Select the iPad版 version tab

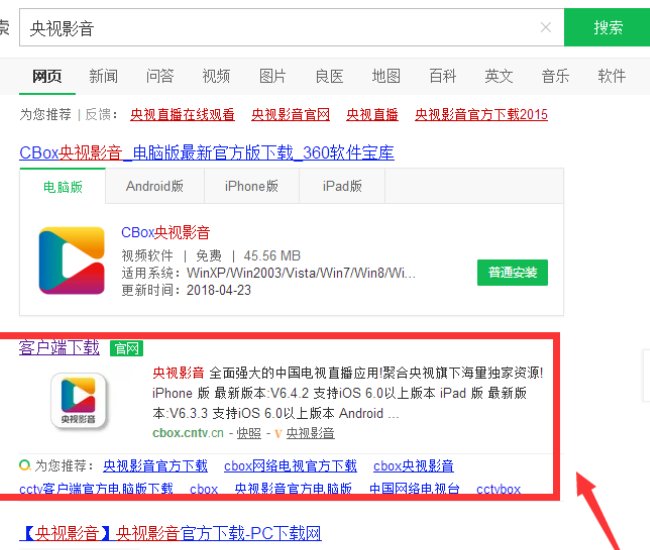342,187
